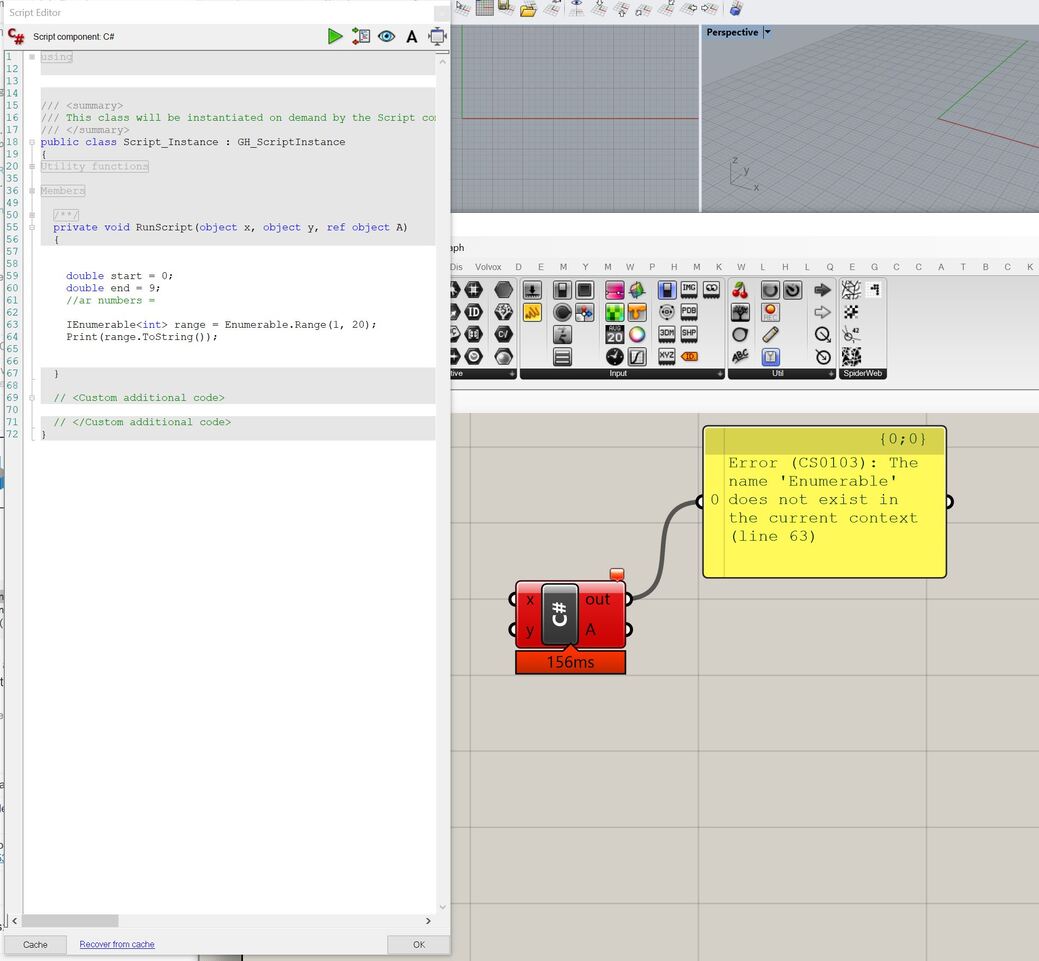
Task: Select the Colour Wheel component icon
Action: pyautogui.click(x=637, y=335)
